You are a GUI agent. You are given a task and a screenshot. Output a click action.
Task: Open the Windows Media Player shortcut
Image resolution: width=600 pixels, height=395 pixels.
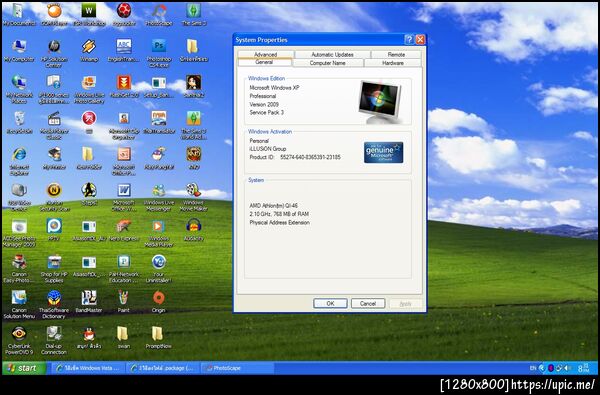pos(158,233)
